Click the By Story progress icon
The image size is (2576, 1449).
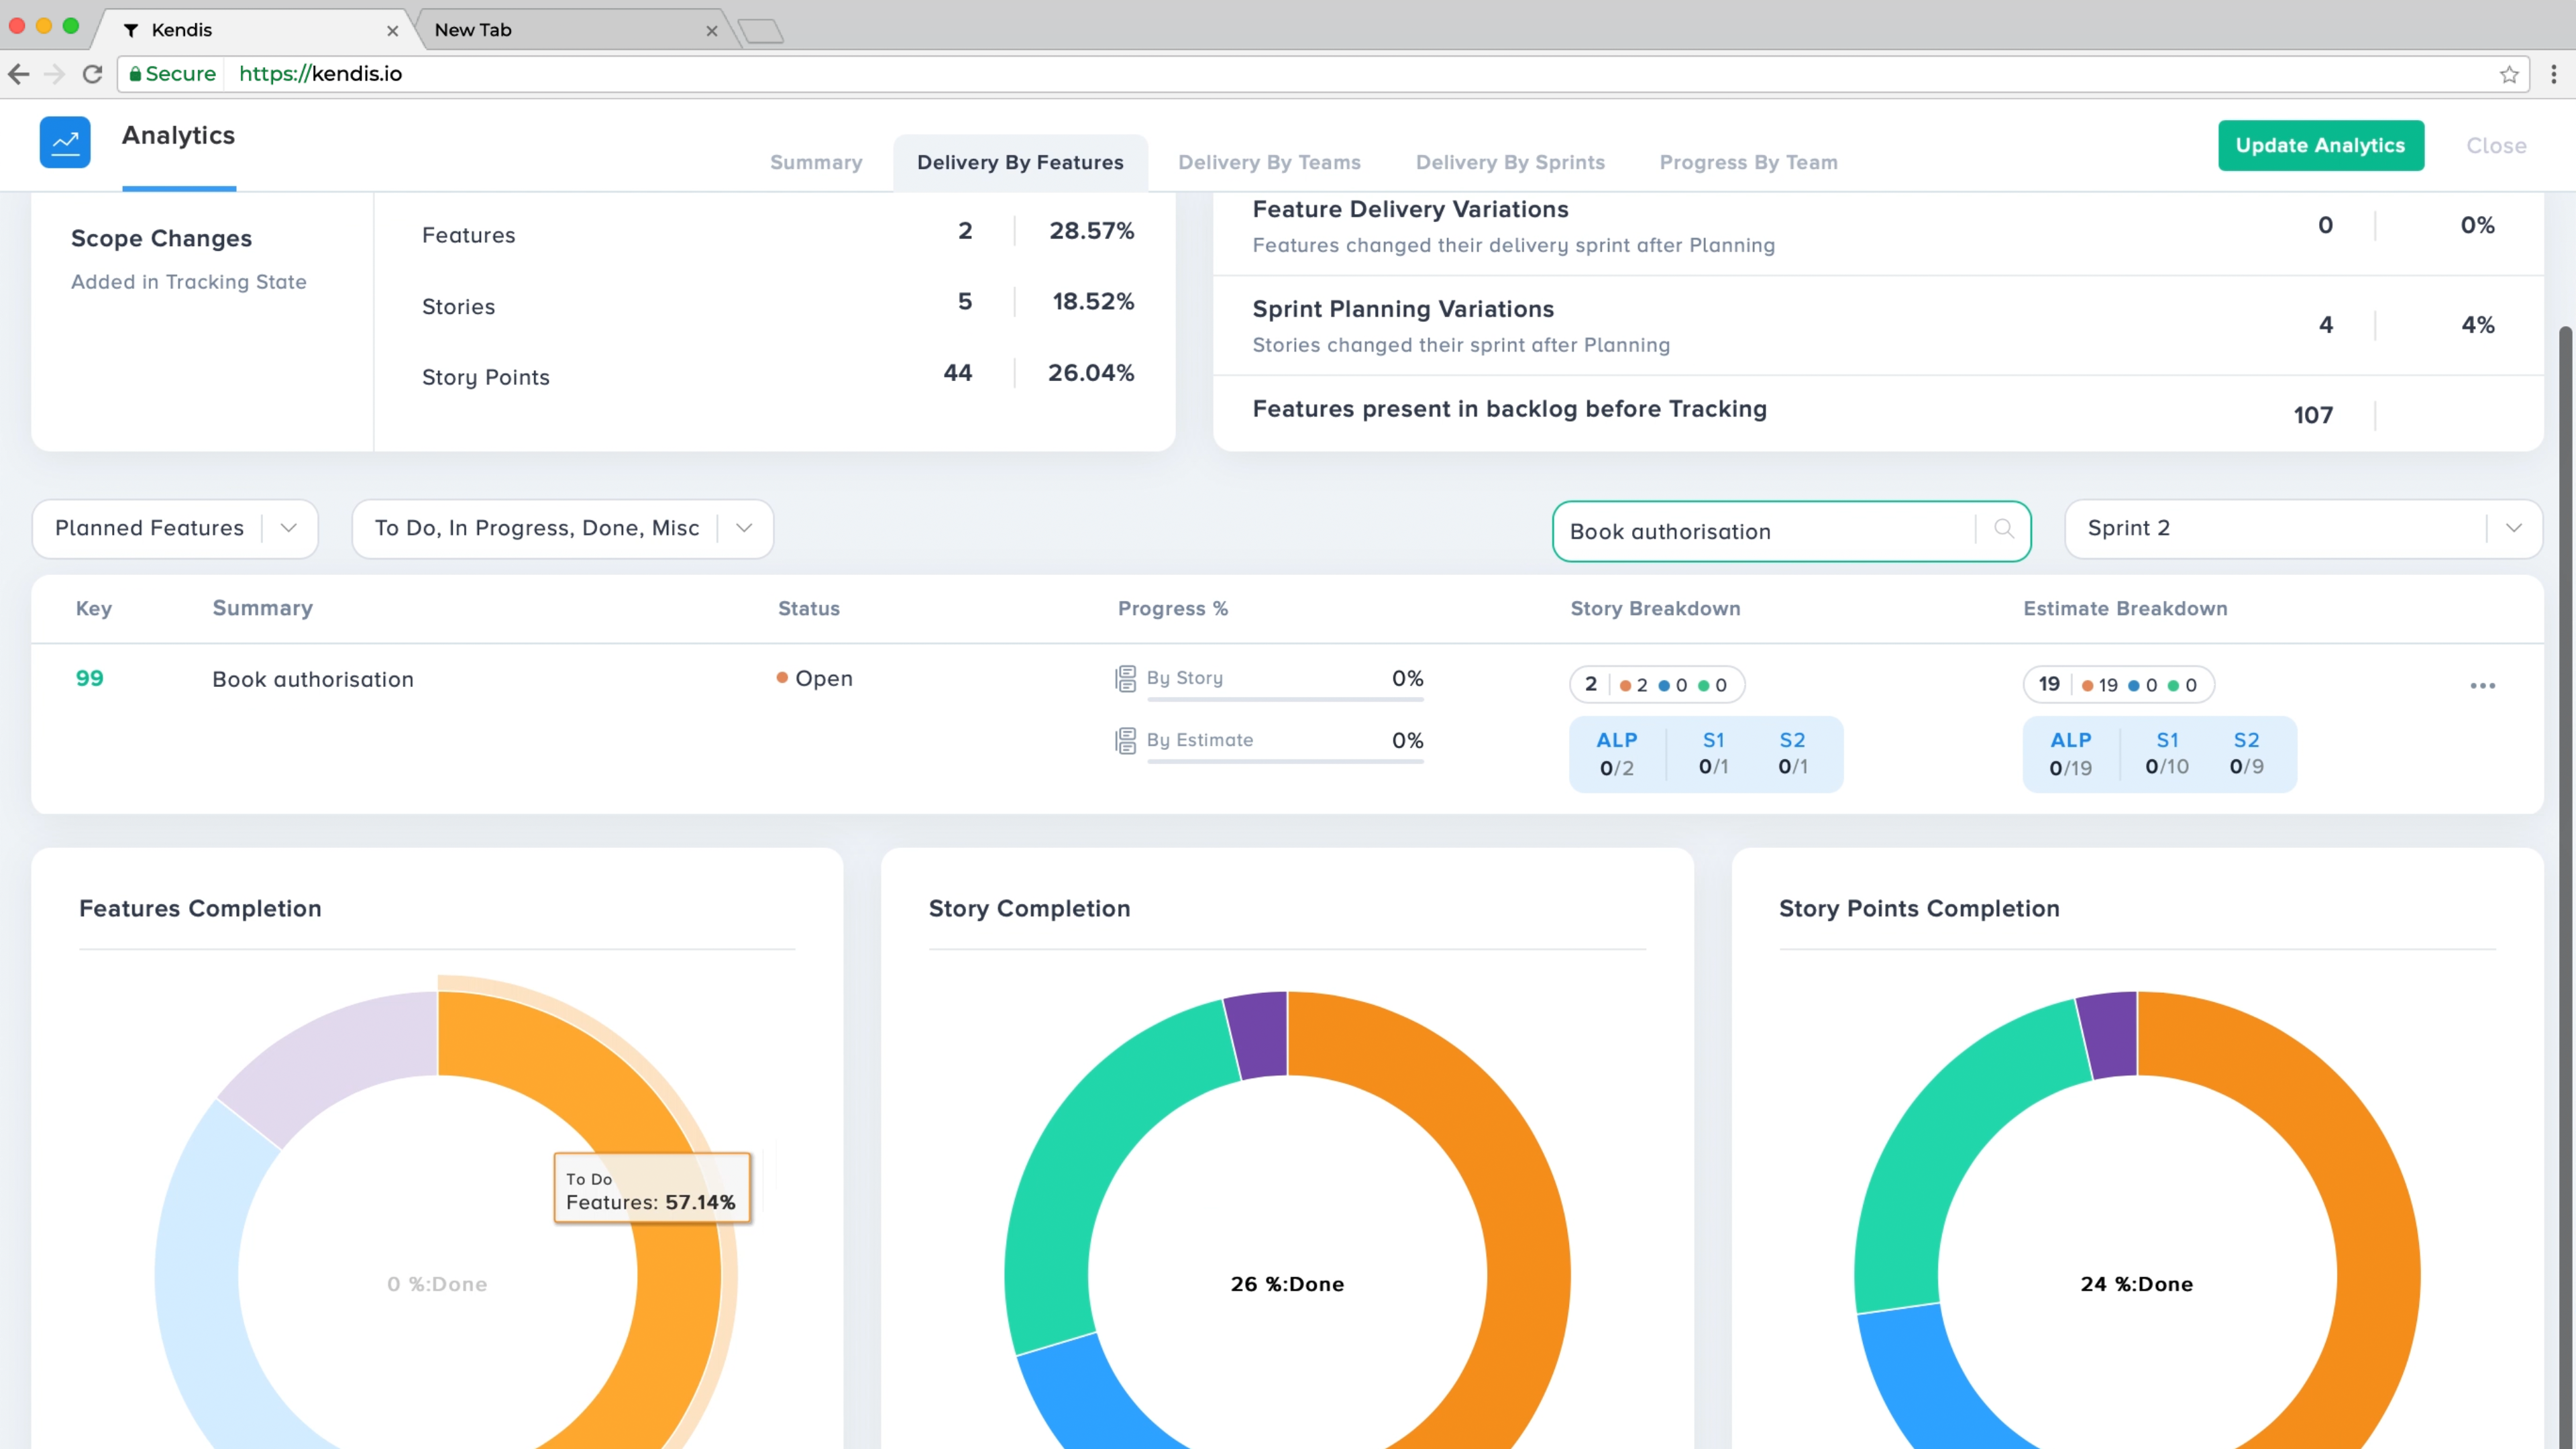pos(1125,678)
